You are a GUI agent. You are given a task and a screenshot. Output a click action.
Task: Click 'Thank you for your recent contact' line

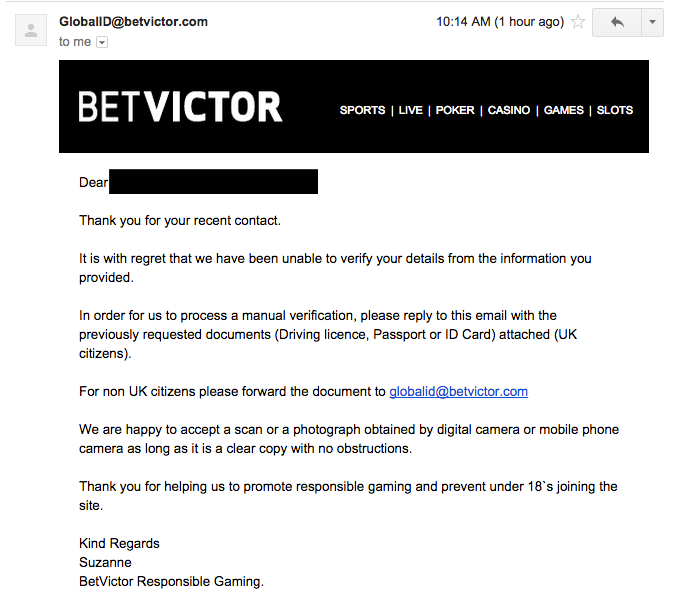tap(180, 220)
